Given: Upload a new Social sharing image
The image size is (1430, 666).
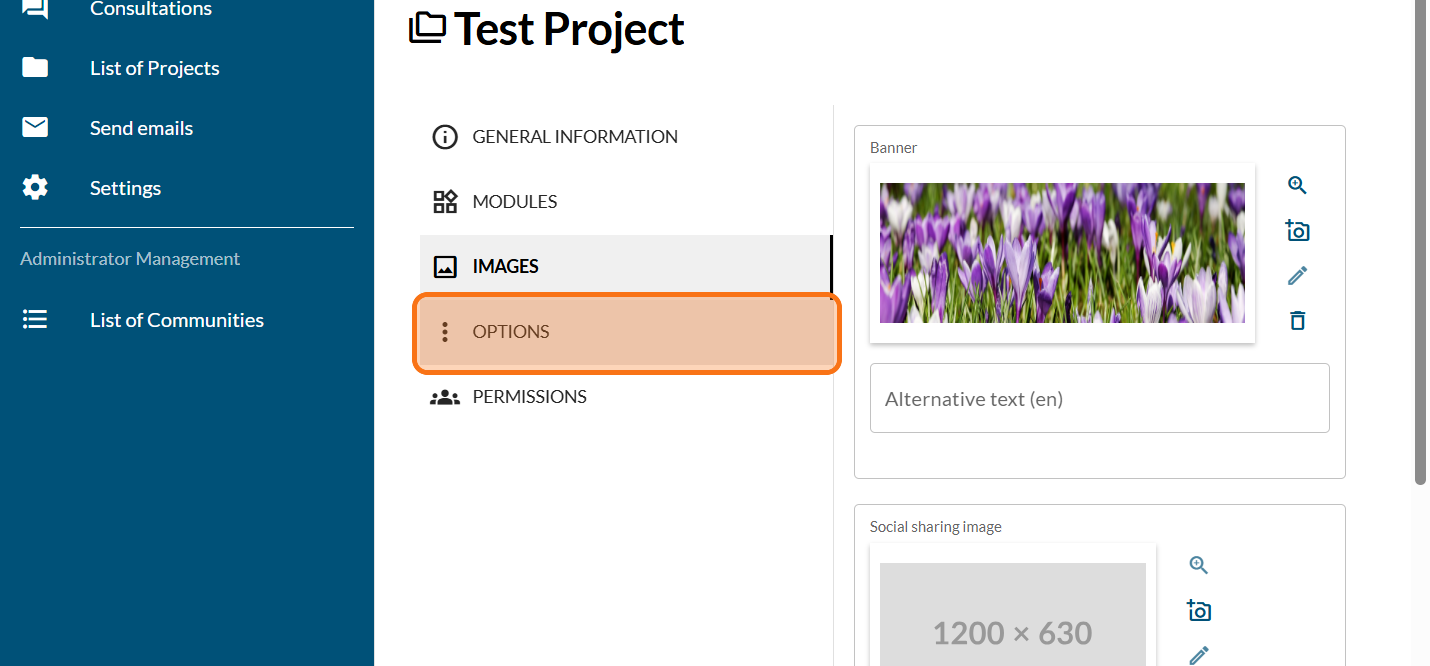Looking at the screenshot, I should click(x=1199, y=611).
